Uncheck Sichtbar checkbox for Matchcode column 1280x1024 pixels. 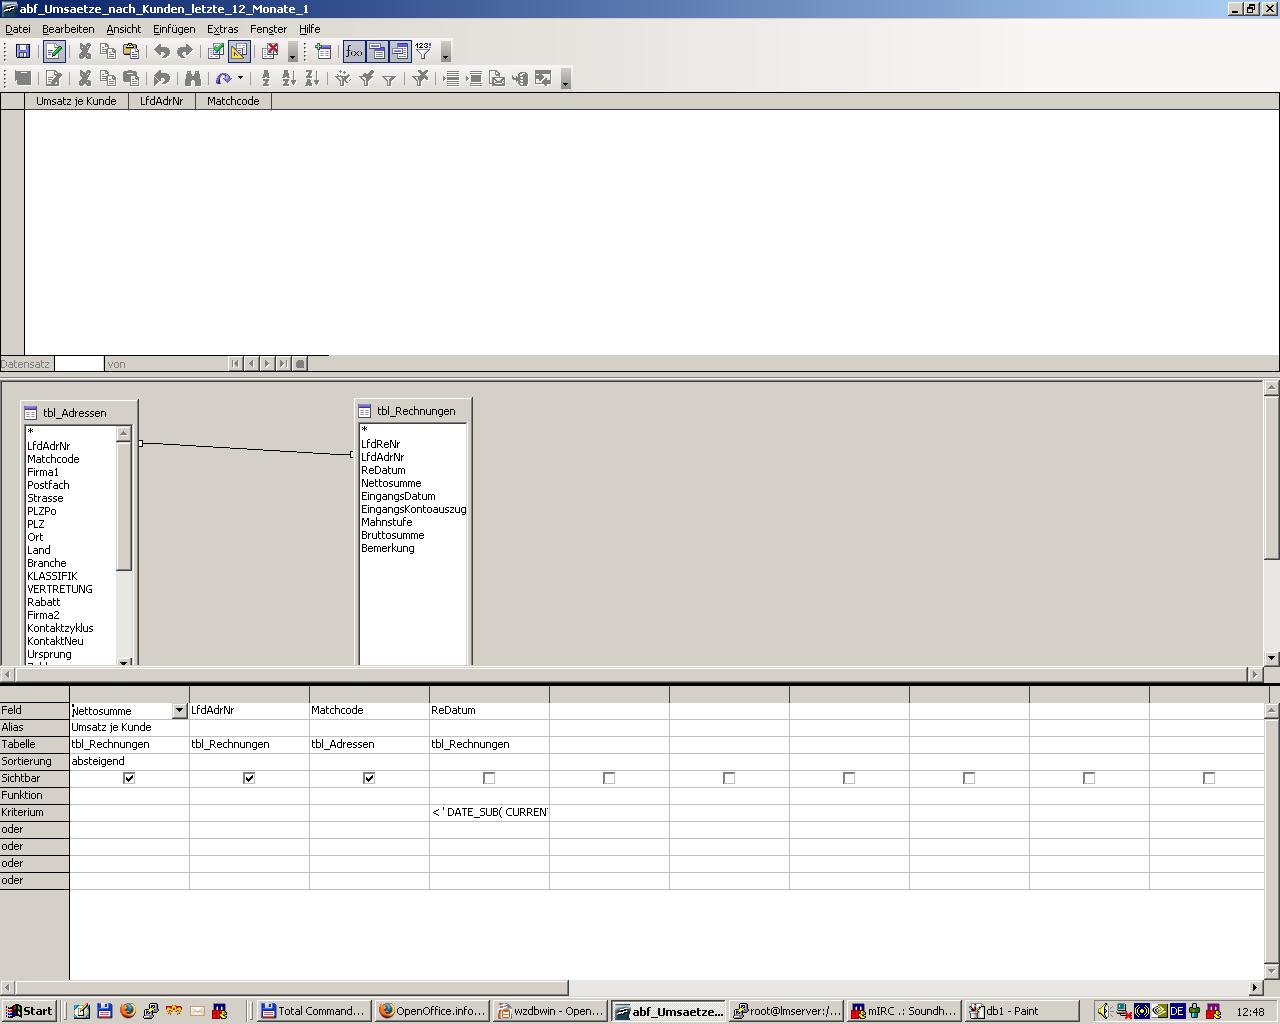pyautogui.click(x=369, y=778)
